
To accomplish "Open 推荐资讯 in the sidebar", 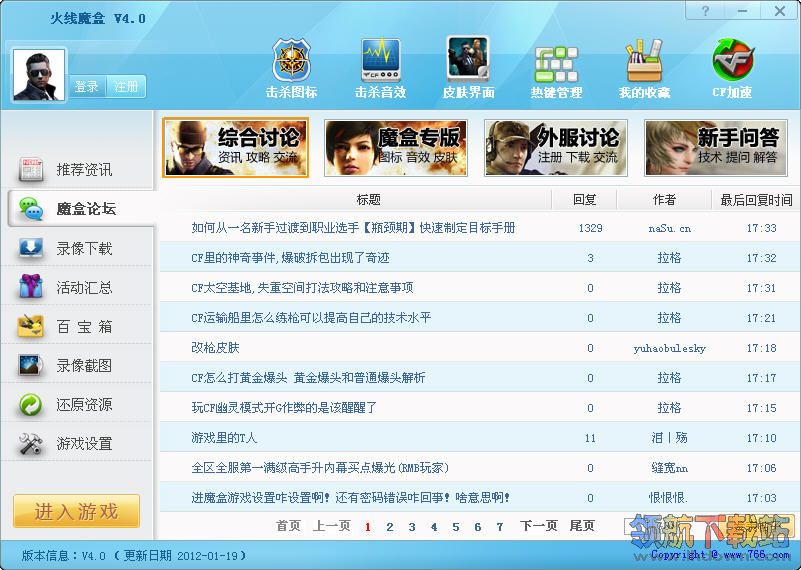I will 79,169.
